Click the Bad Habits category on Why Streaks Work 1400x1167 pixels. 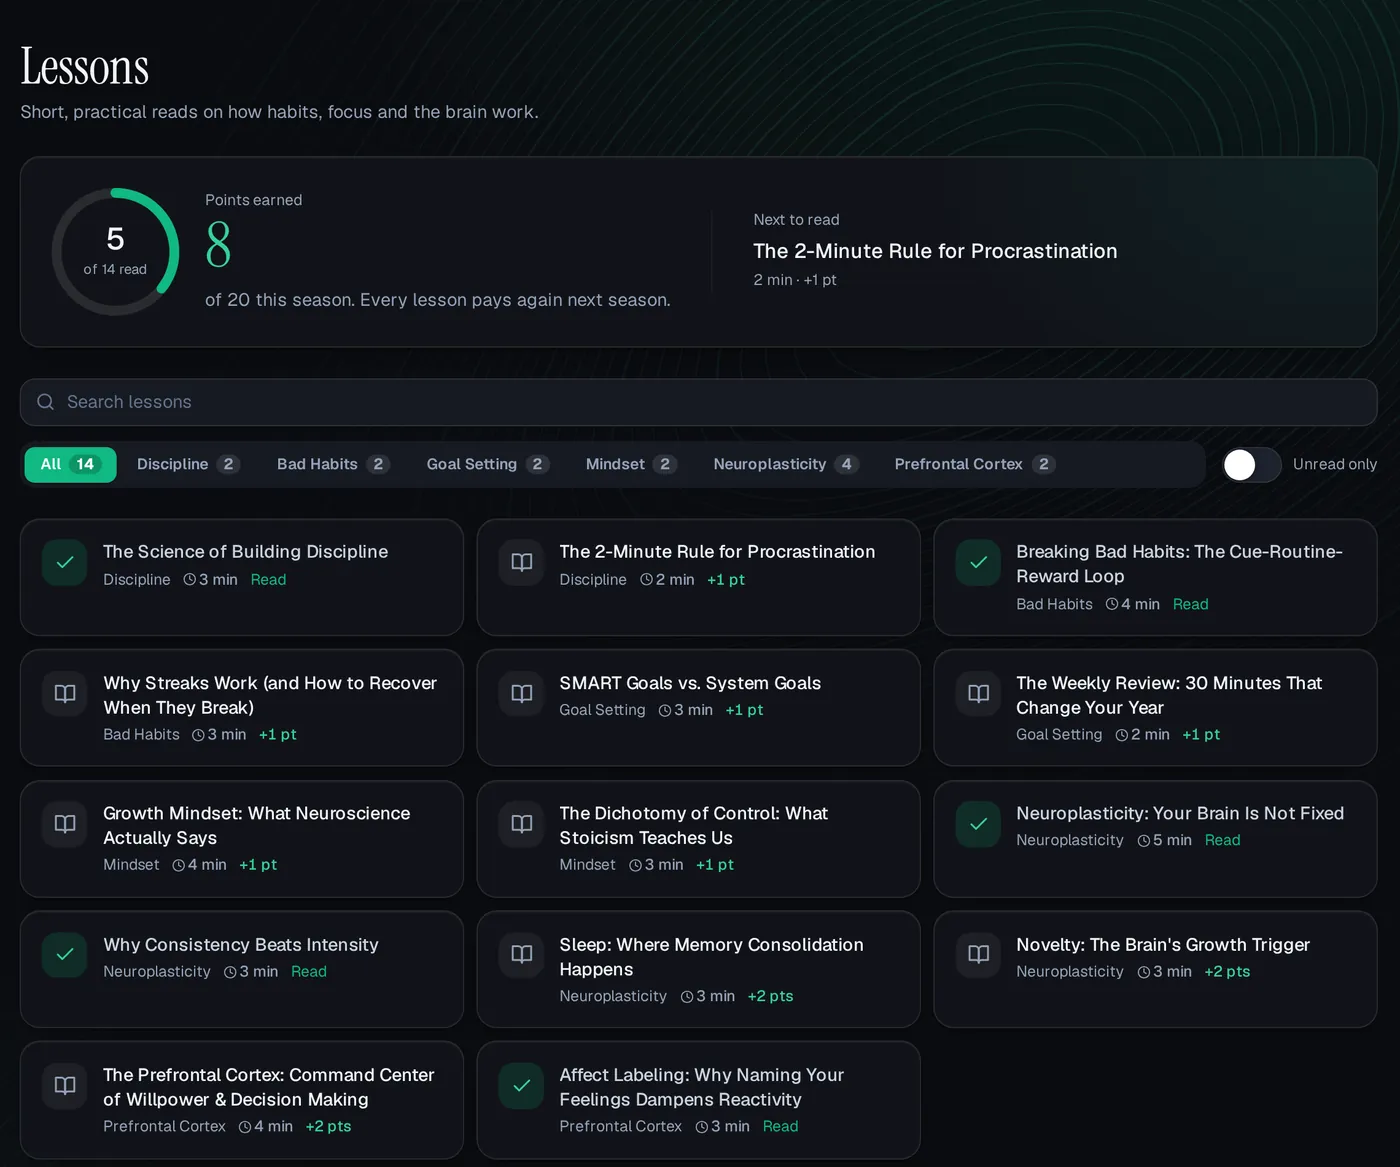coord(141,735)
